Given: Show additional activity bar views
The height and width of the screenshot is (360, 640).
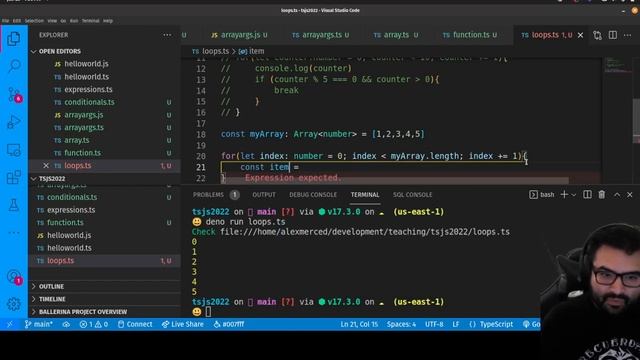Looking at the screenshot, I should [14, 233].
